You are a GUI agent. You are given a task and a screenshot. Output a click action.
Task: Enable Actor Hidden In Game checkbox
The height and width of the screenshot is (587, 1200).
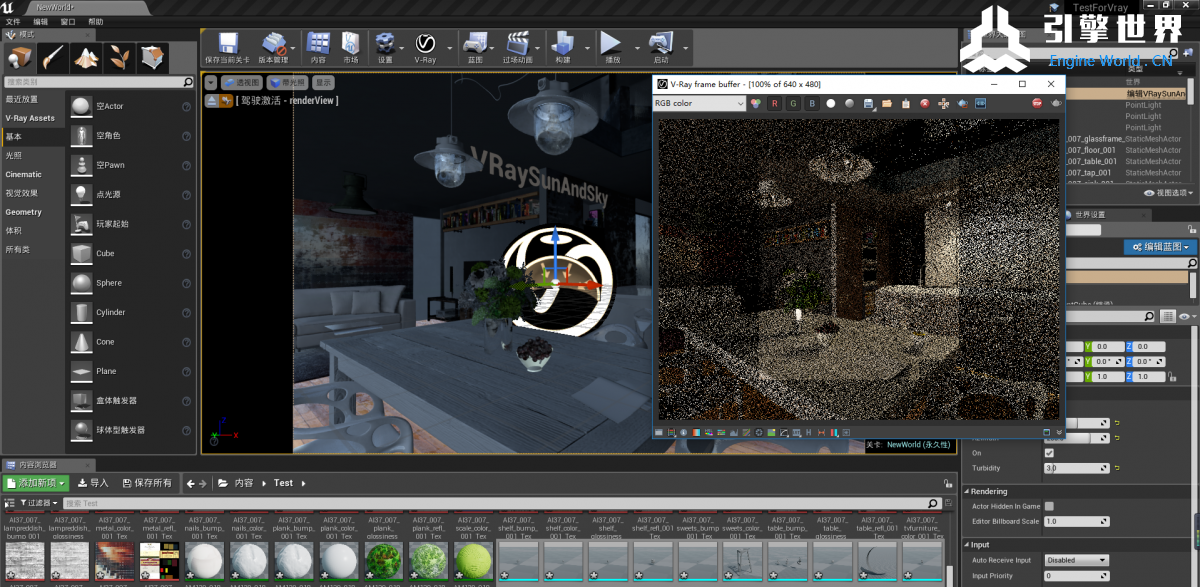click(x=1049, y=506)
